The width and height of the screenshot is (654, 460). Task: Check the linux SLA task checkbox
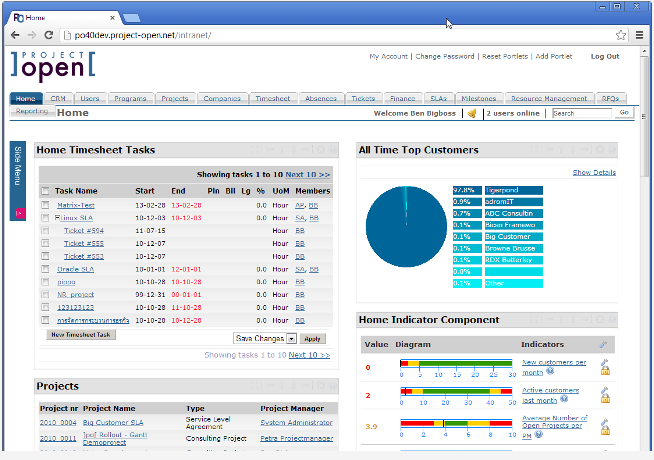pyautogui.click(x=45, y=218)
